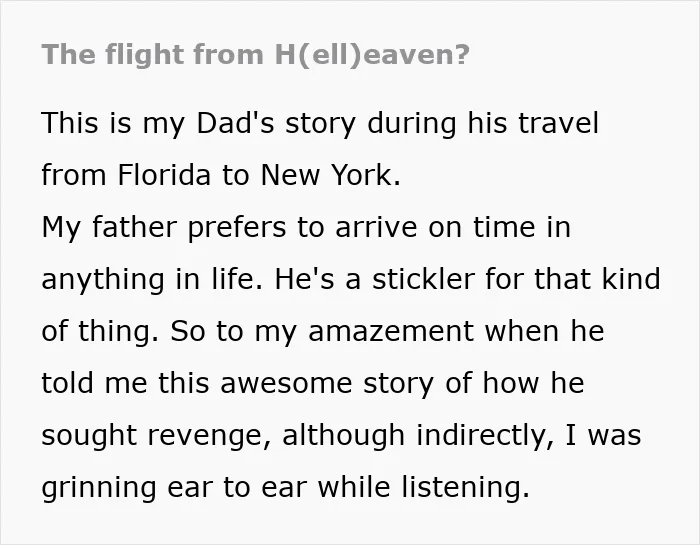Click the words "awesome story"

coord(327,384)
